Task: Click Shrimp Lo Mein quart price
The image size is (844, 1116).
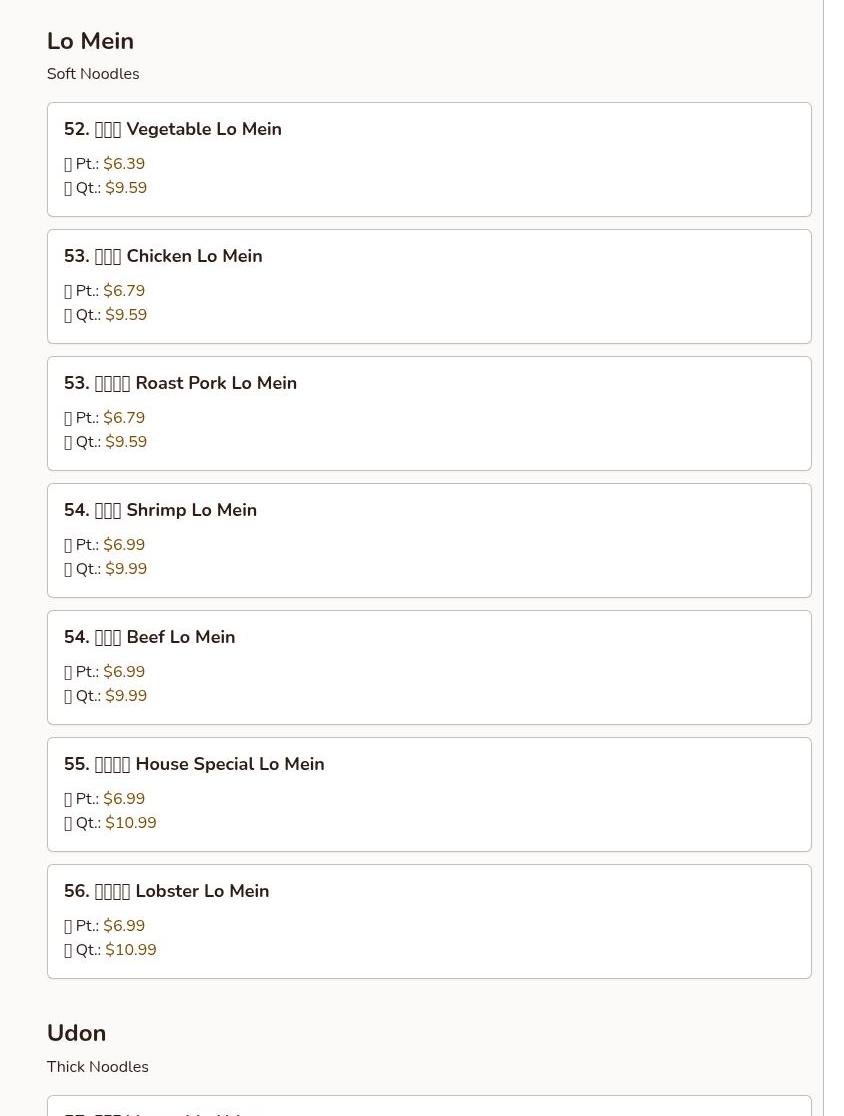Action: 126,569
